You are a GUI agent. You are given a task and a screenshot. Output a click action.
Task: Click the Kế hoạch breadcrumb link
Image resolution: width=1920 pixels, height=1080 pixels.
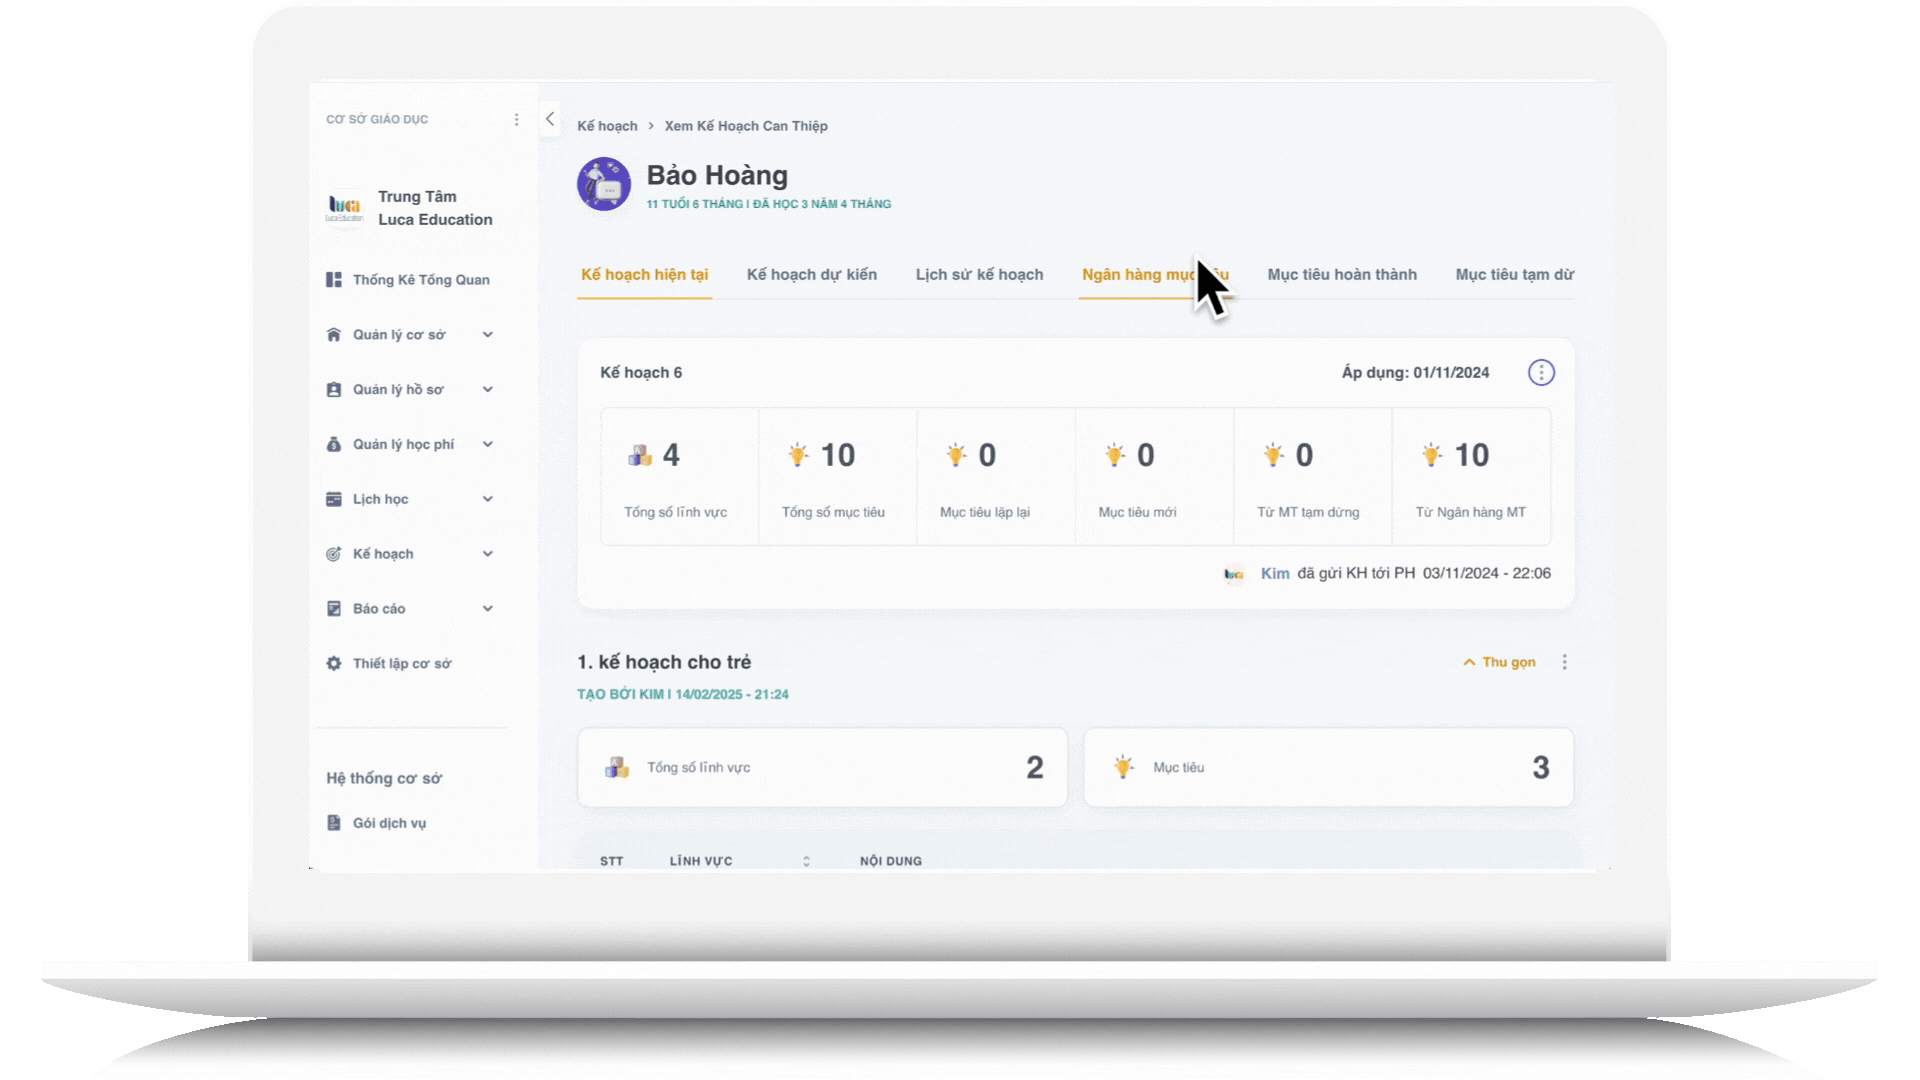pos(607,126)
